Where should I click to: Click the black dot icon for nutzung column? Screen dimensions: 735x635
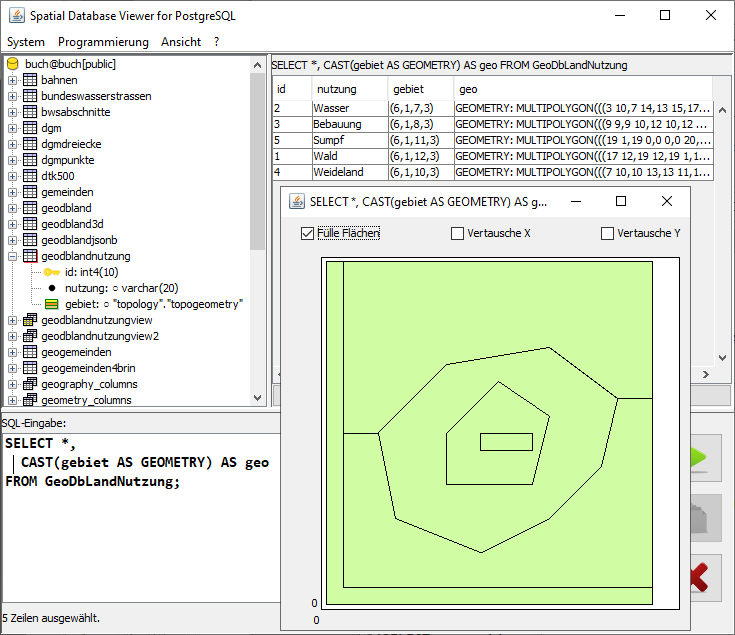point(52,288)
